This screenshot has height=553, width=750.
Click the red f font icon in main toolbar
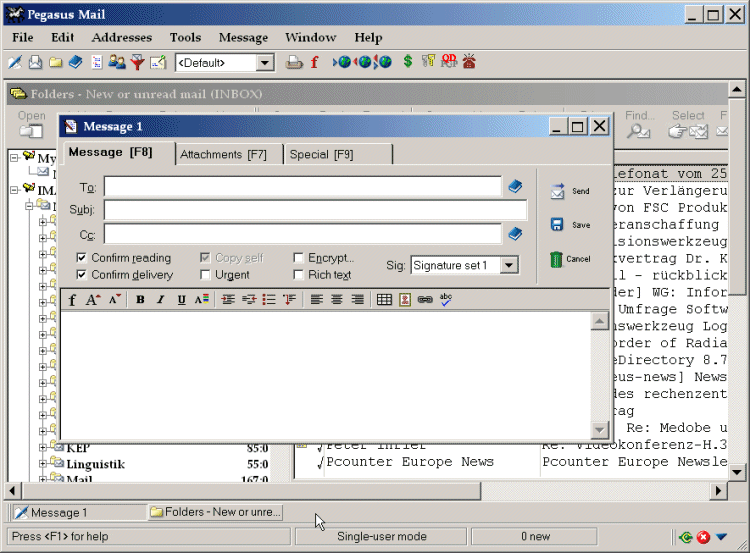click(314, 62)
